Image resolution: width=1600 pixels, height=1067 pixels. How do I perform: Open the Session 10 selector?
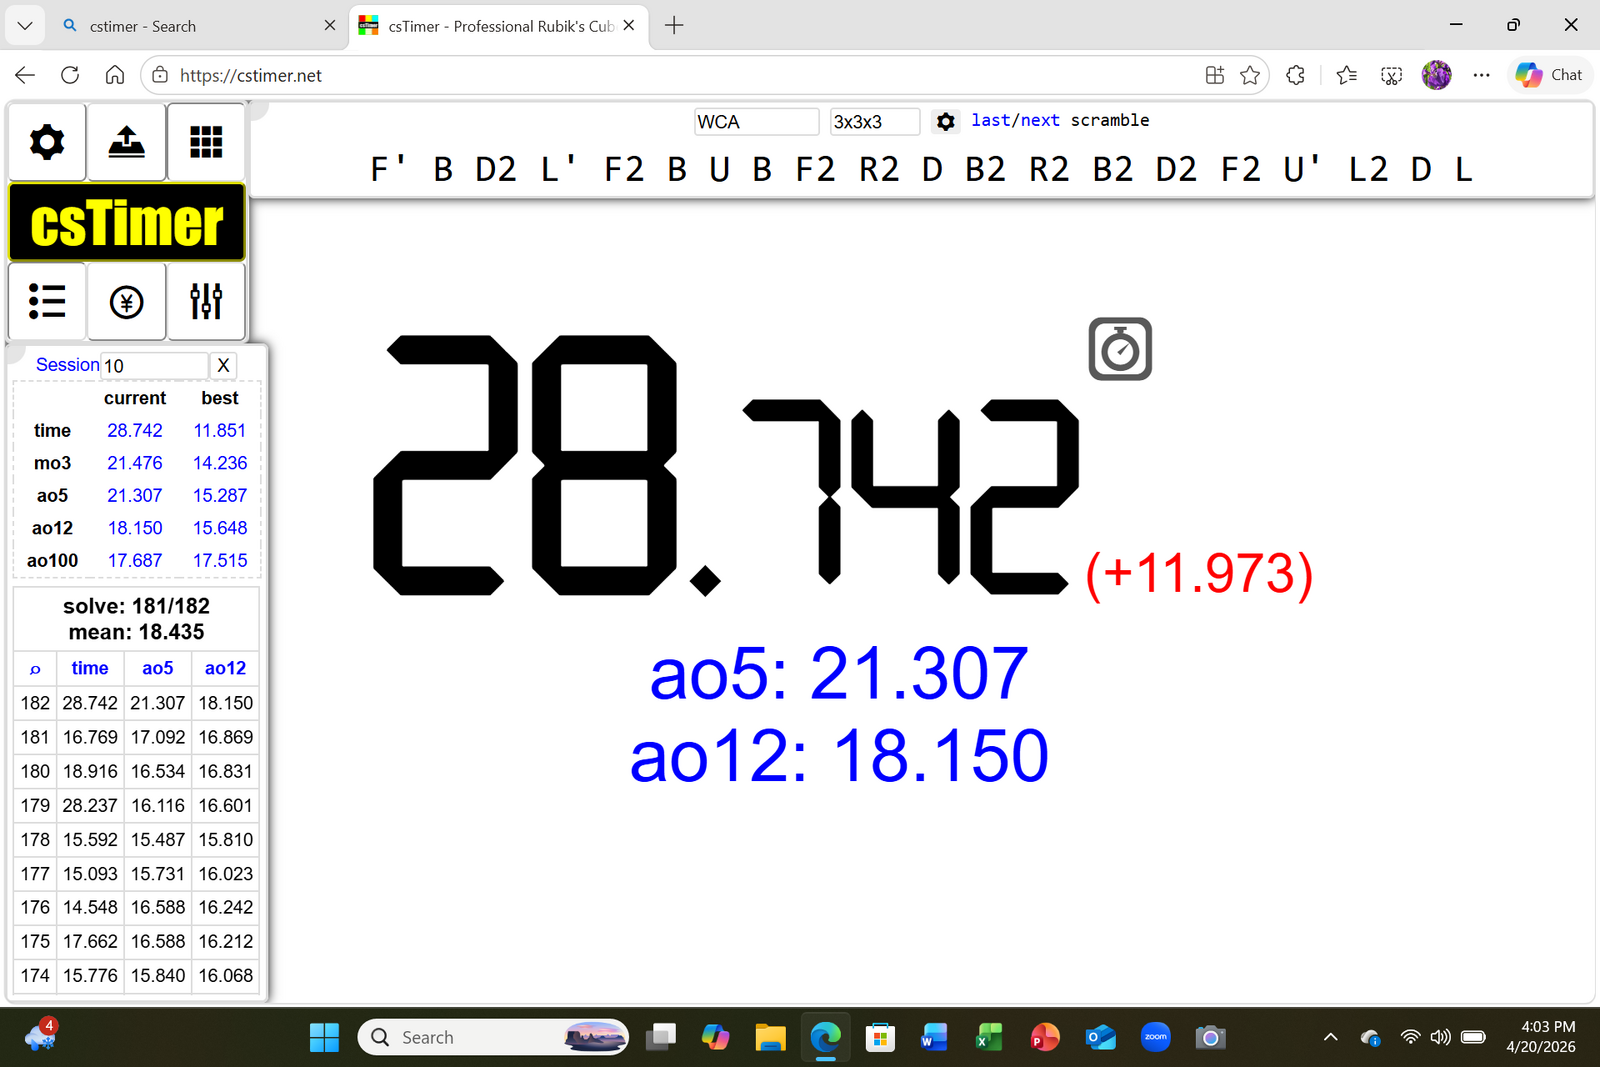tap(155, 366)
